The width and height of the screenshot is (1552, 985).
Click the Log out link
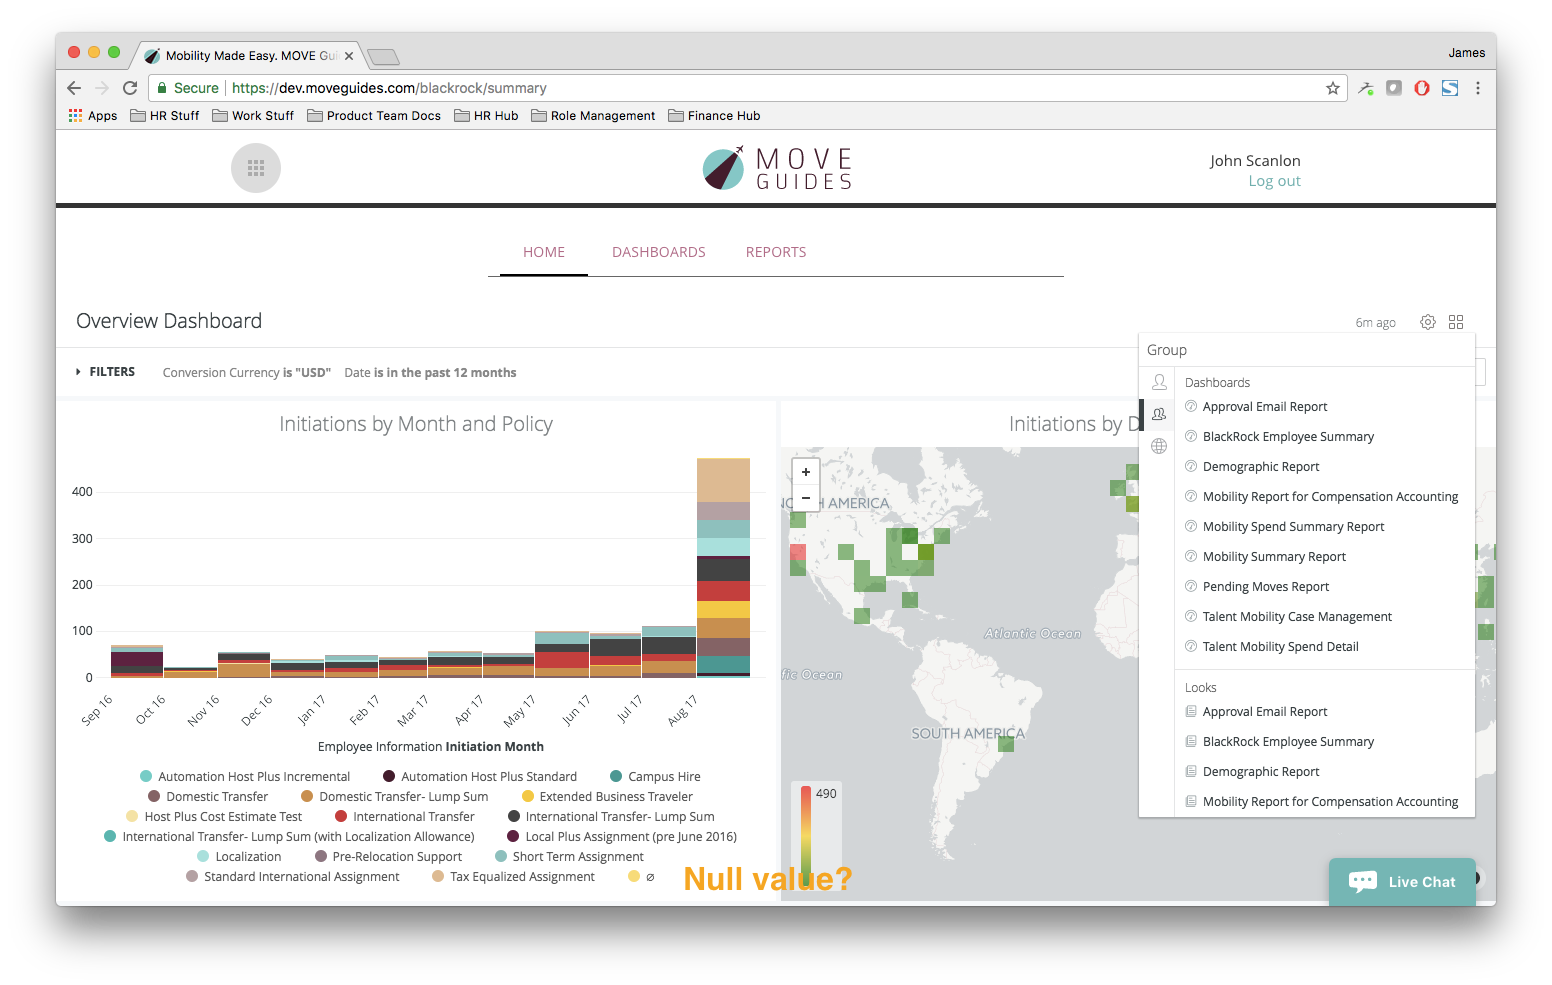[x=1274, y=181]
